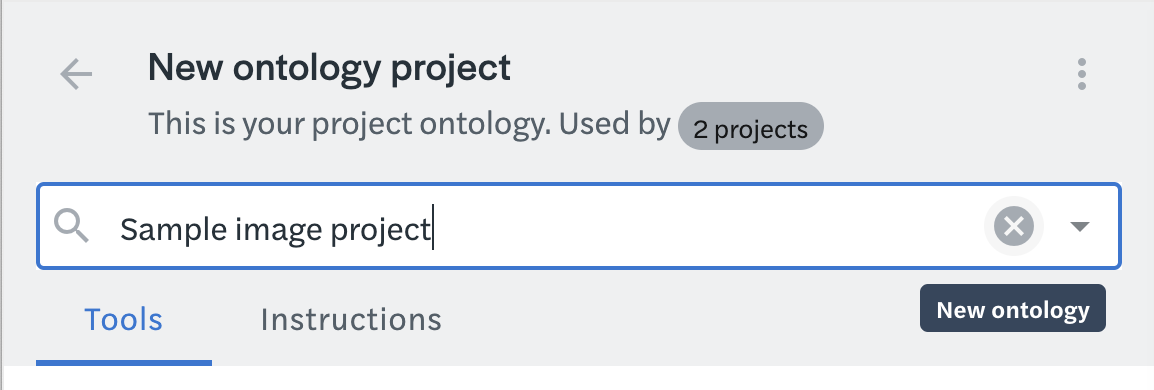Select the 'New ontology project' title
Image resolution: width=1154 pixels, height=390 pixels.
click(329, 68)
